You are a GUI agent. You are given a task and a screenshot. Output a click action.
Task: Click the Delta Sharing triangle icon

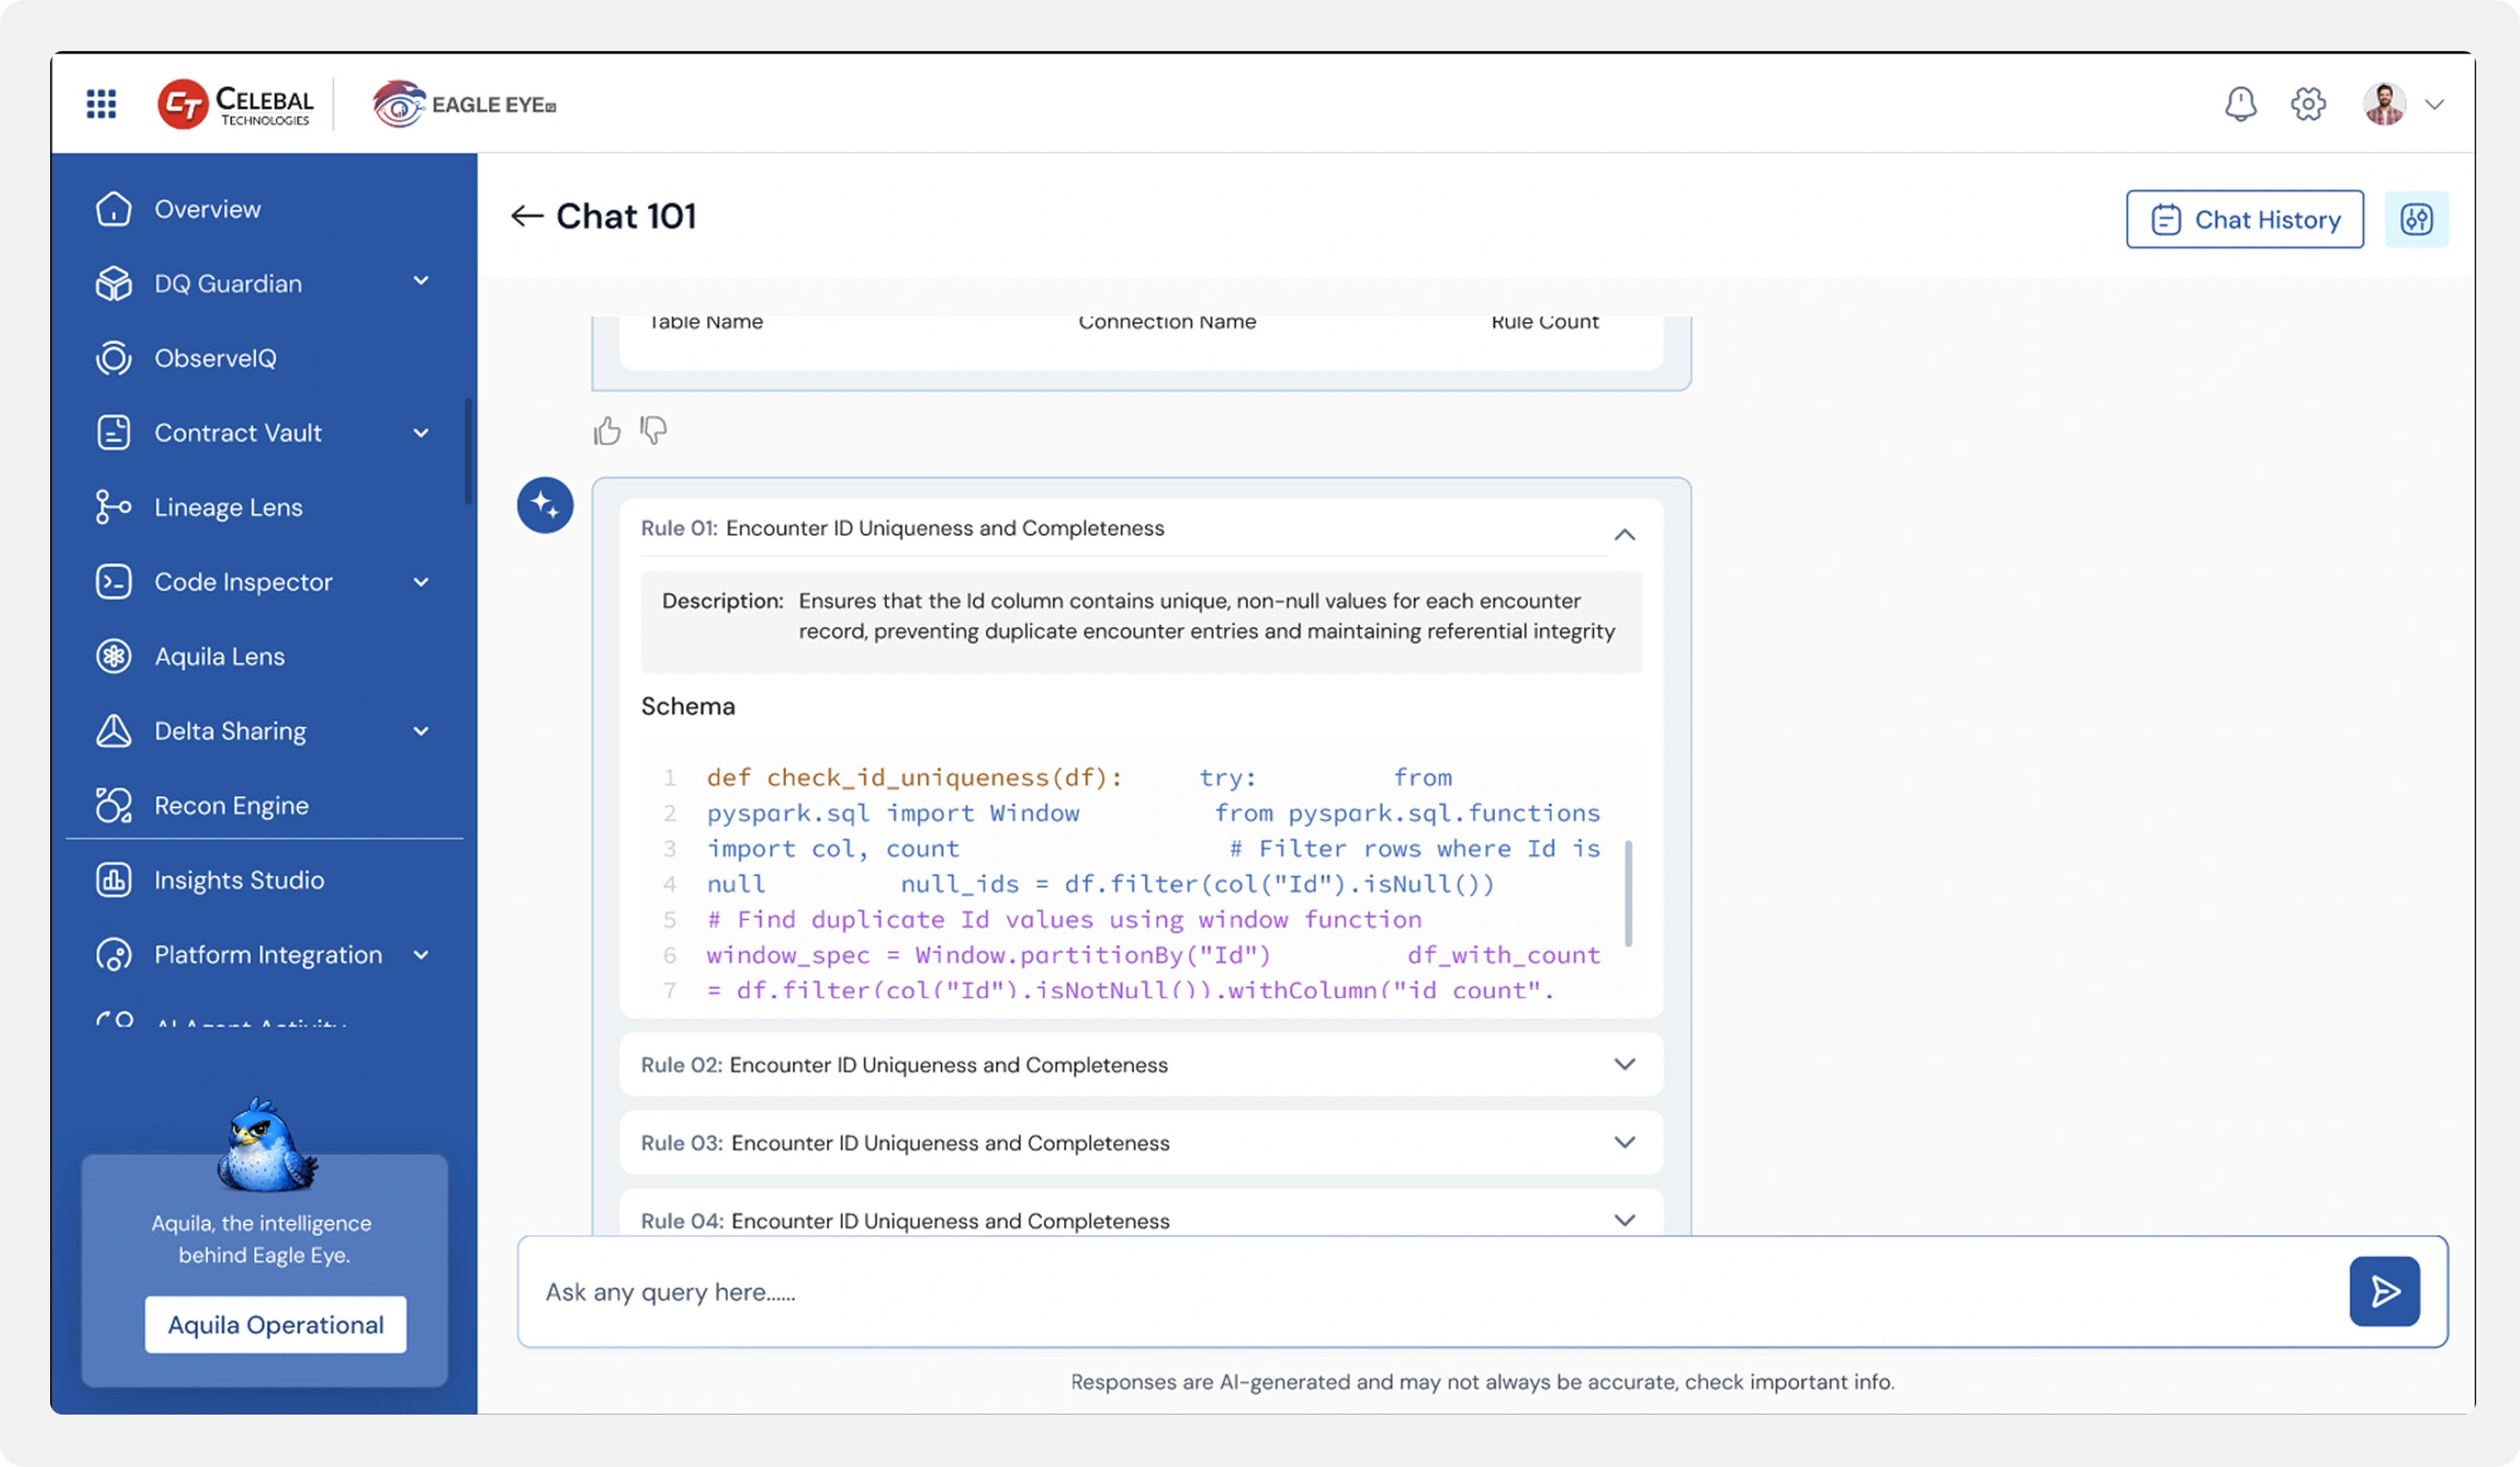tap(113, 731)
